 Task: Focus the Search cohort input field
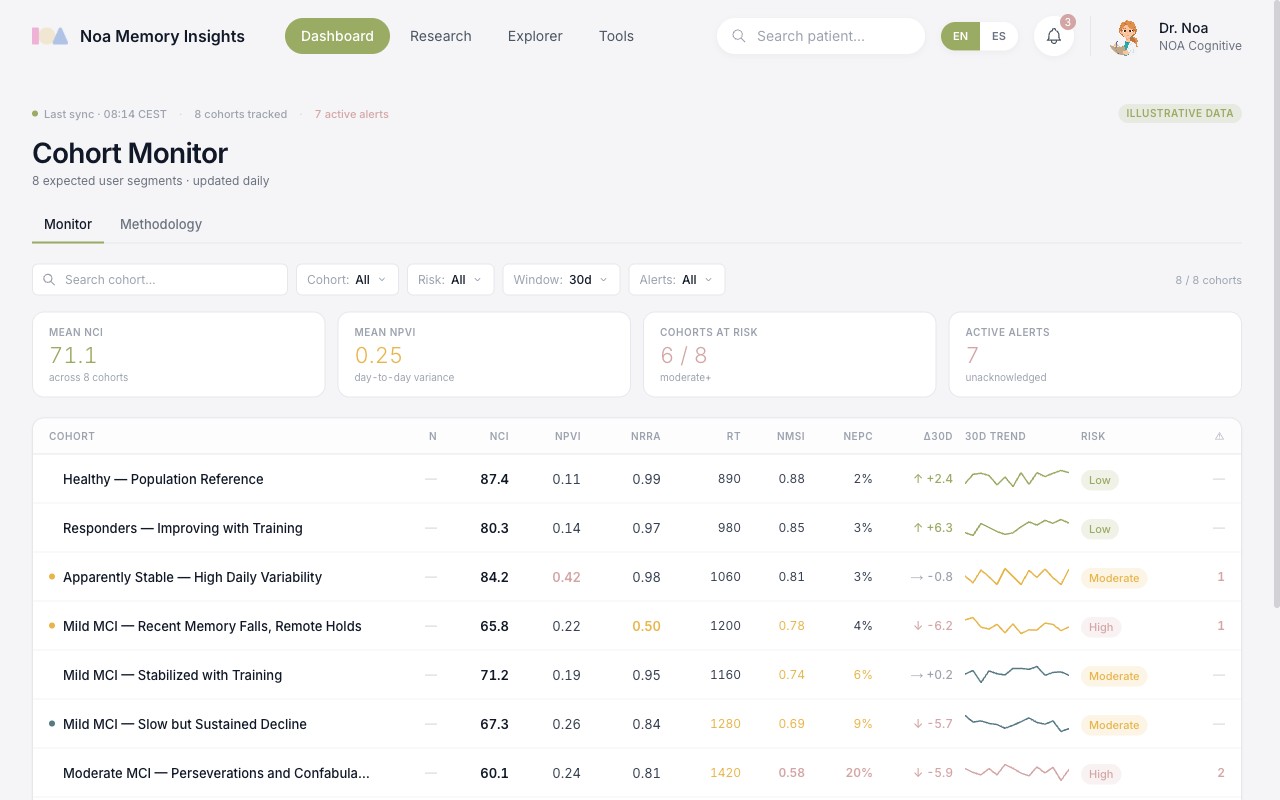coord(160,280)
